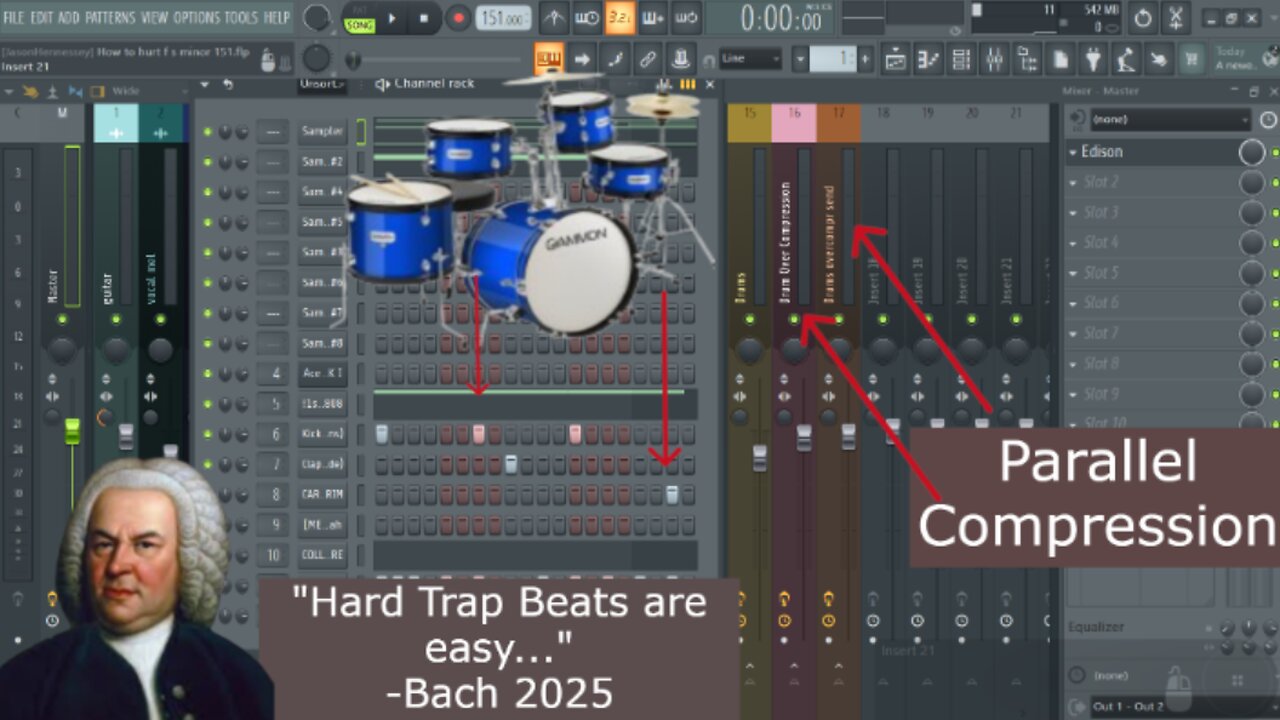Click the Edison slot mix knob
Viewport: 1280px width, 720px height.
coord(1252,152)
